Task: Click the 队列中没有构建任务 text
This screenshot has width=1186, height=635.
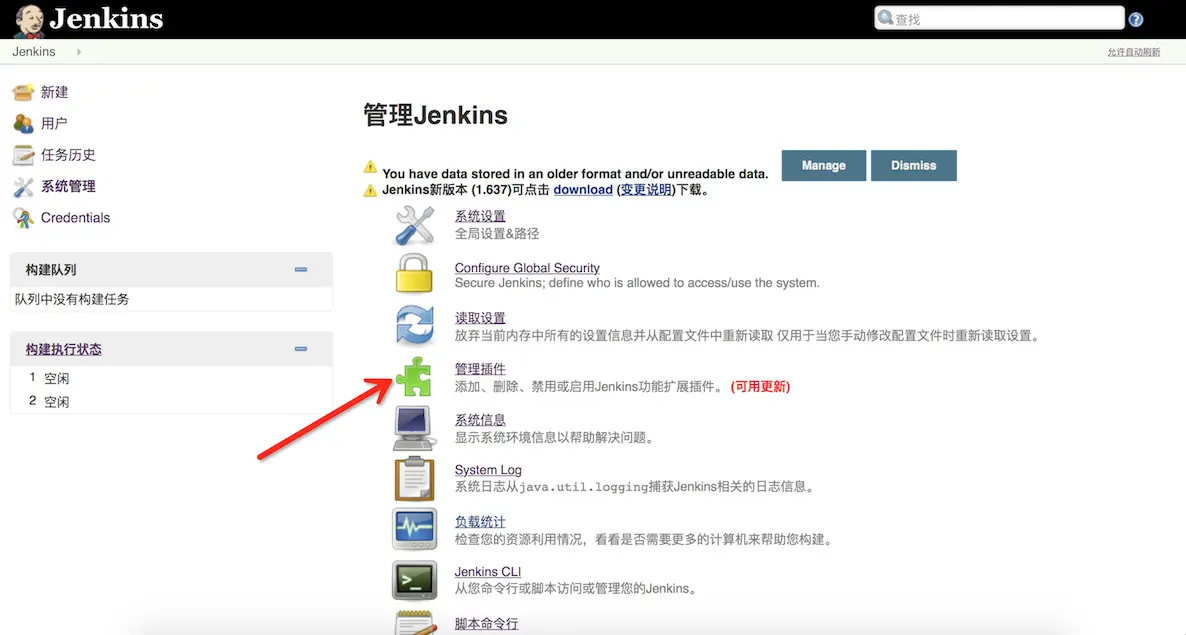Action: (72, 299)
